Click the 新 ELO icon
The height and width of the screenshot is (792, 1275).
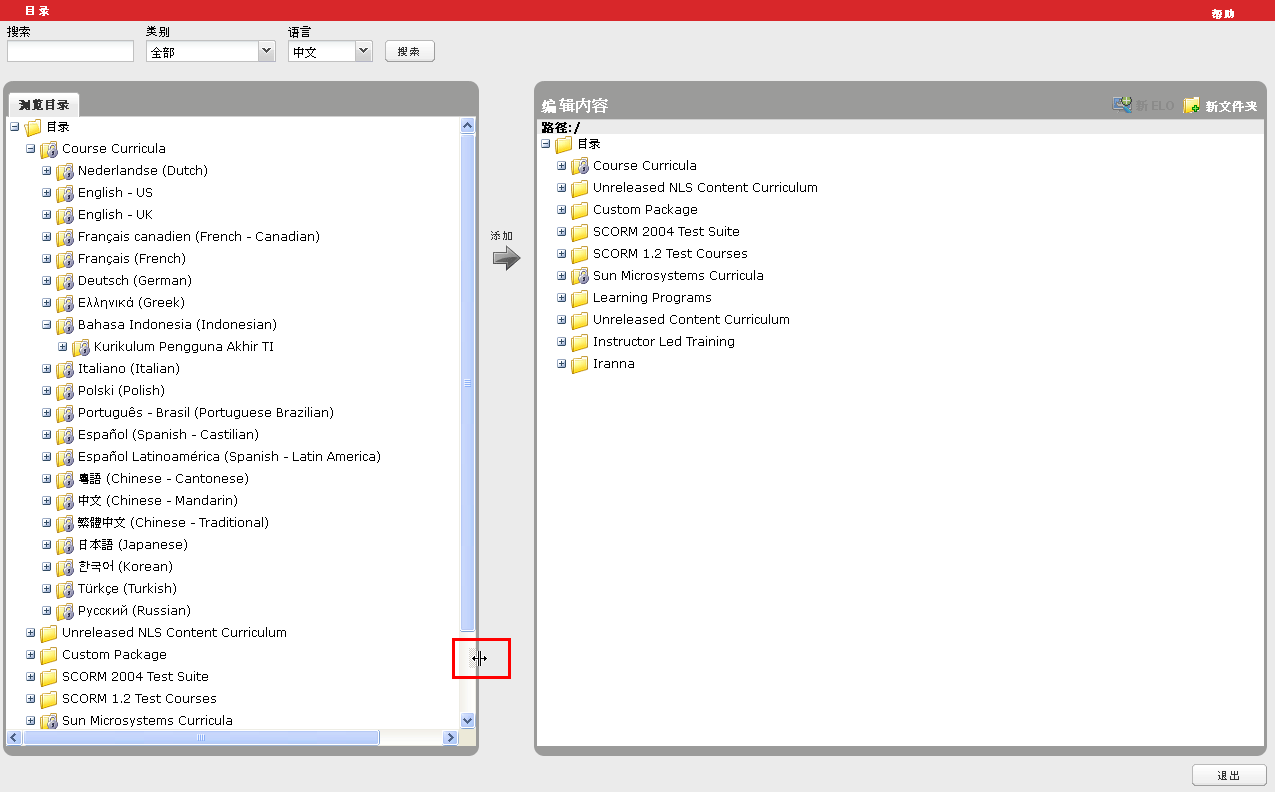(x=1122, y=106)
